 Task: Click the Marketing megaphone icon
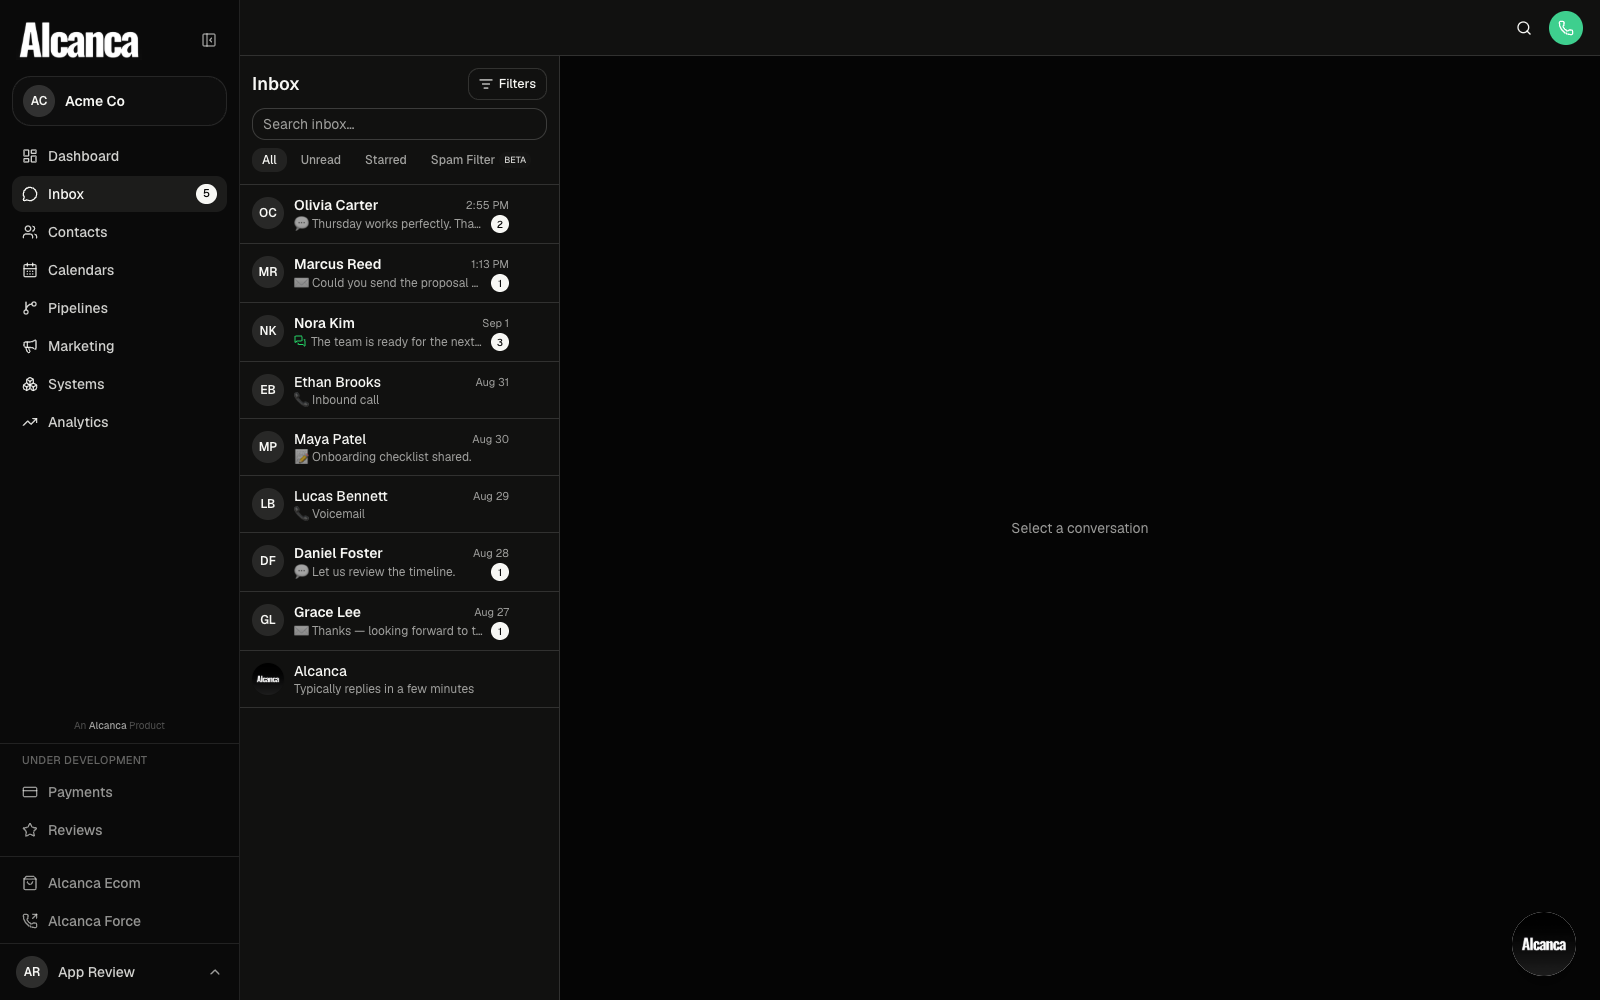point(30,346)
